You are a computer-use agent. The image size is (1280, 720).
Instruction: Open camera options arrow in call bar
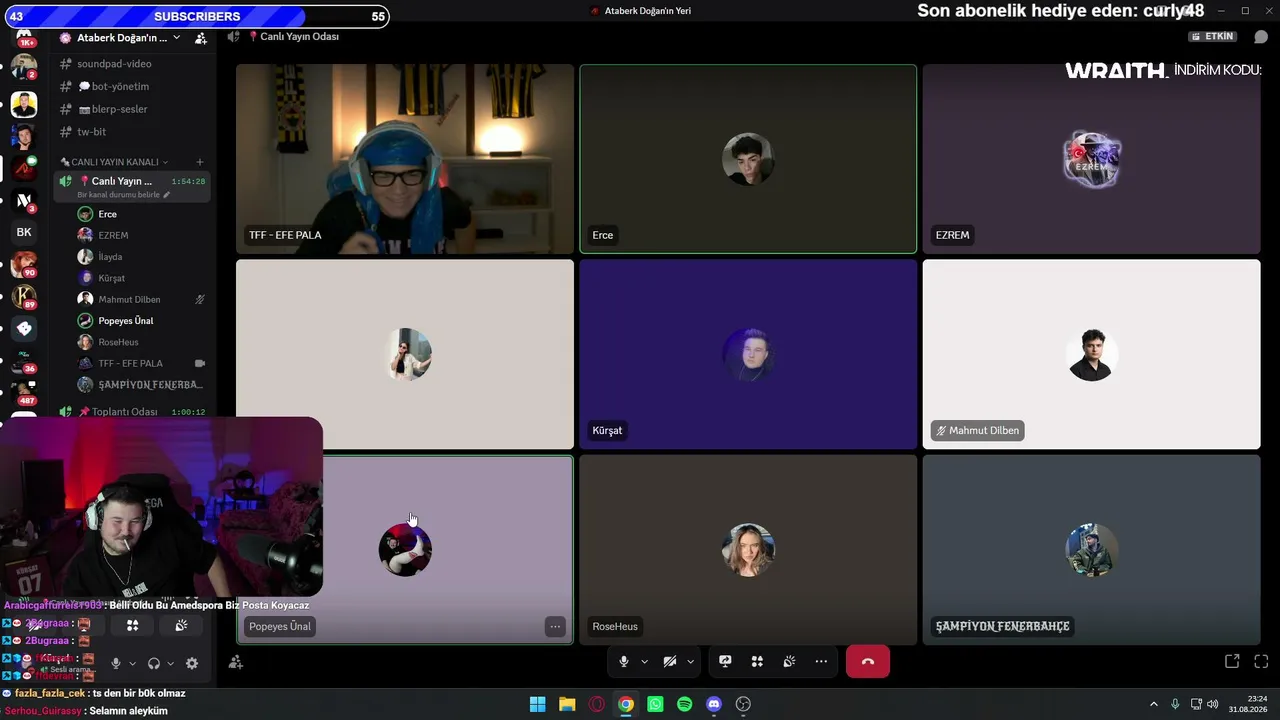pyautogui.click(x=690, y=662)
